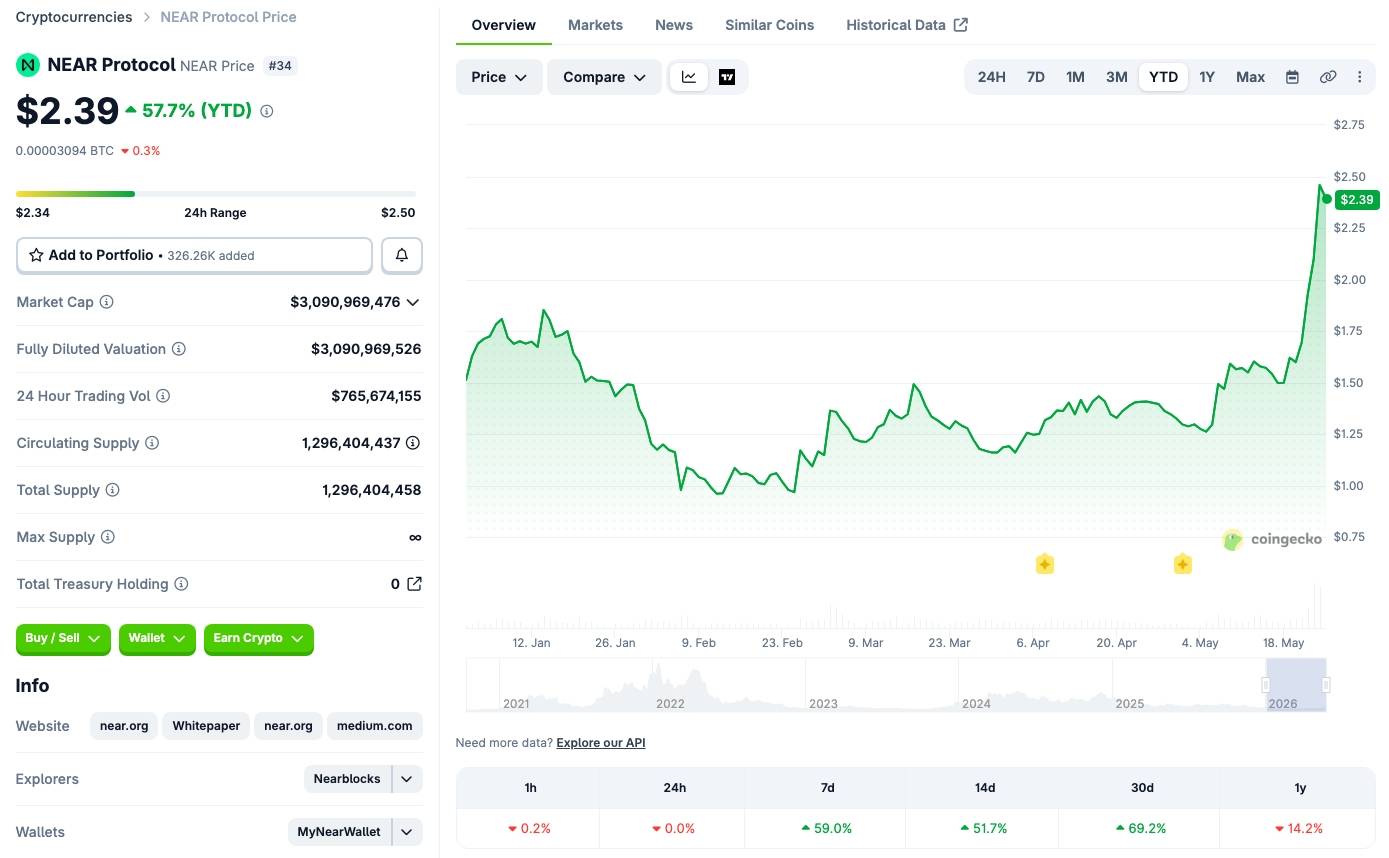
Task: Open MyNearWallet link
Action: pyautogui.click(x=339, y=832)
